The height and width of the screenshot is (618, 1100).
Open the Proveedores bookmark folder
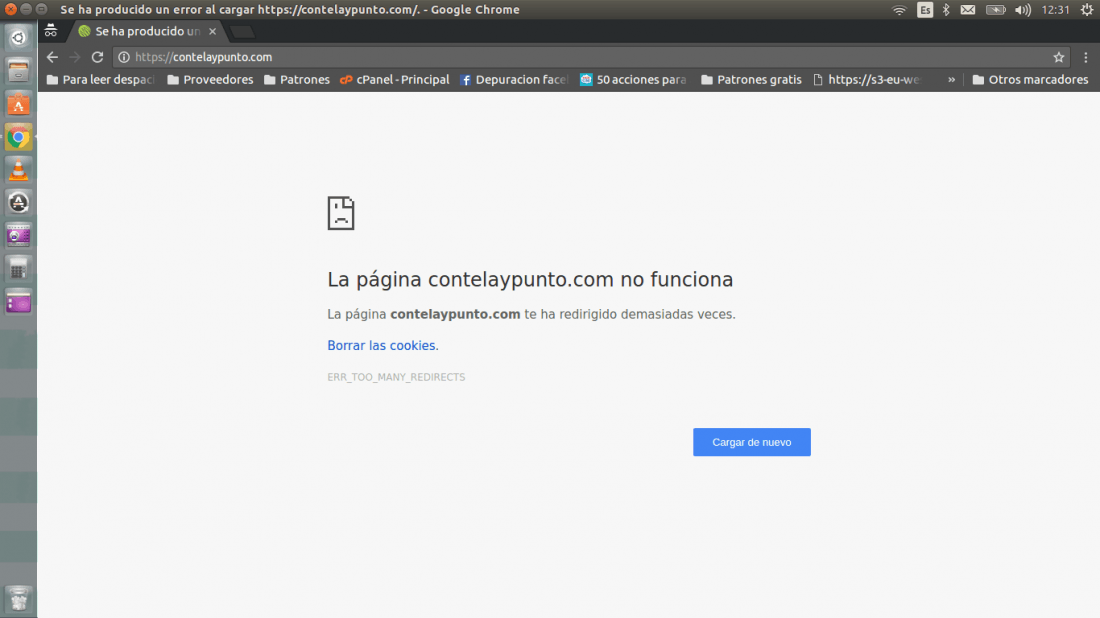click(x=210, y=80)
